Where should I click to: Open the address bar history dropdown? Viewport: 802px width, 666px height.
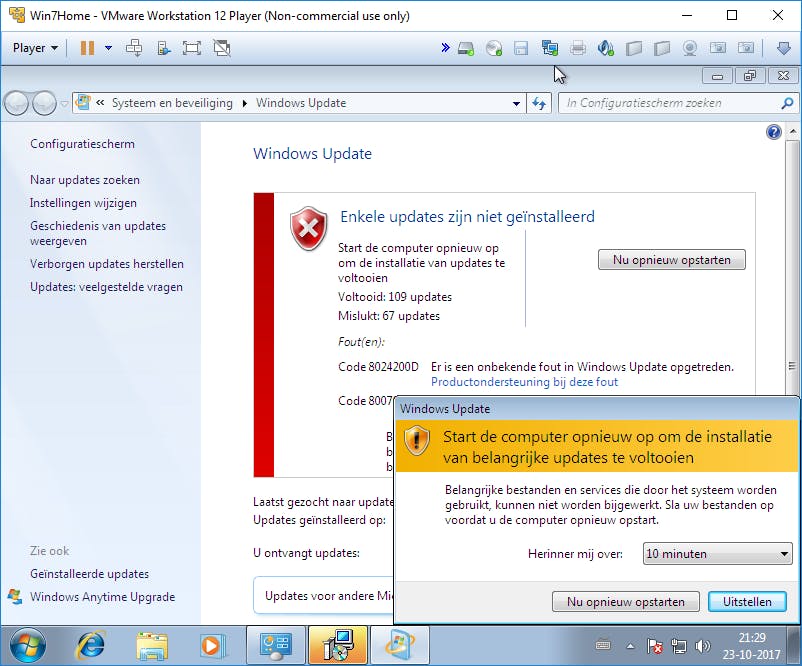(x=516, y=103)
